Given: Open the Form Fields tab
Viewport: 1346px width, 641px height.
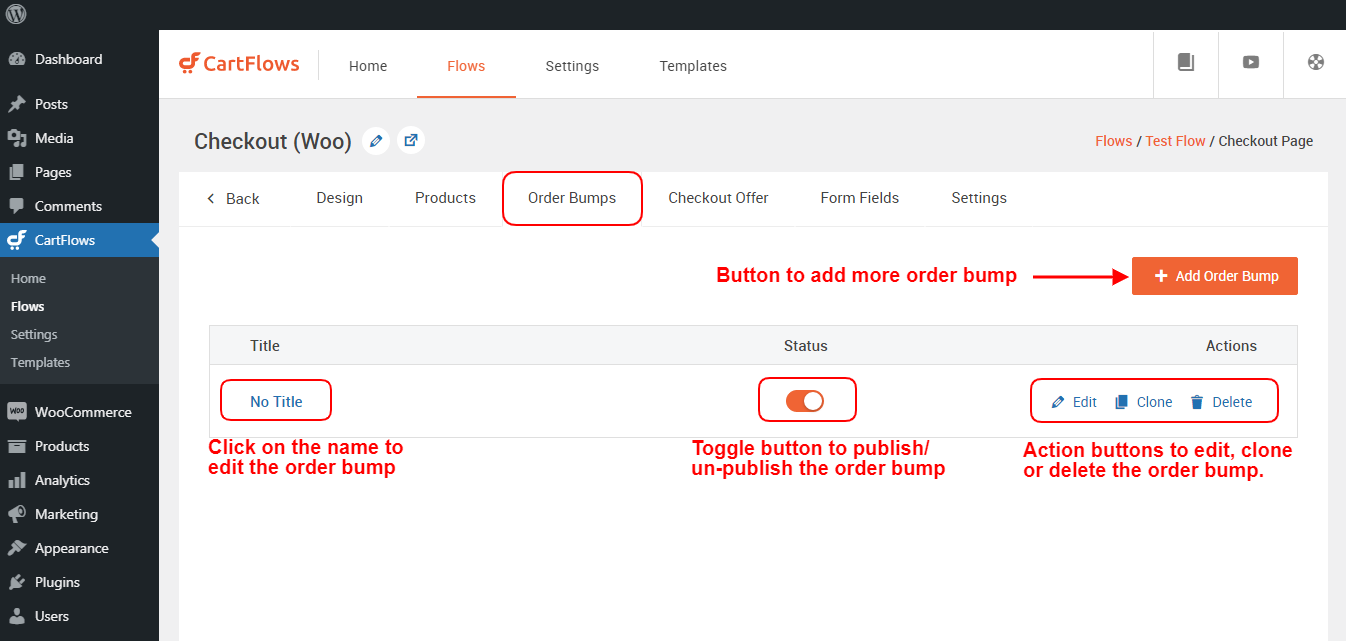Looking at the screenshot, I should (x=859, y=198).
